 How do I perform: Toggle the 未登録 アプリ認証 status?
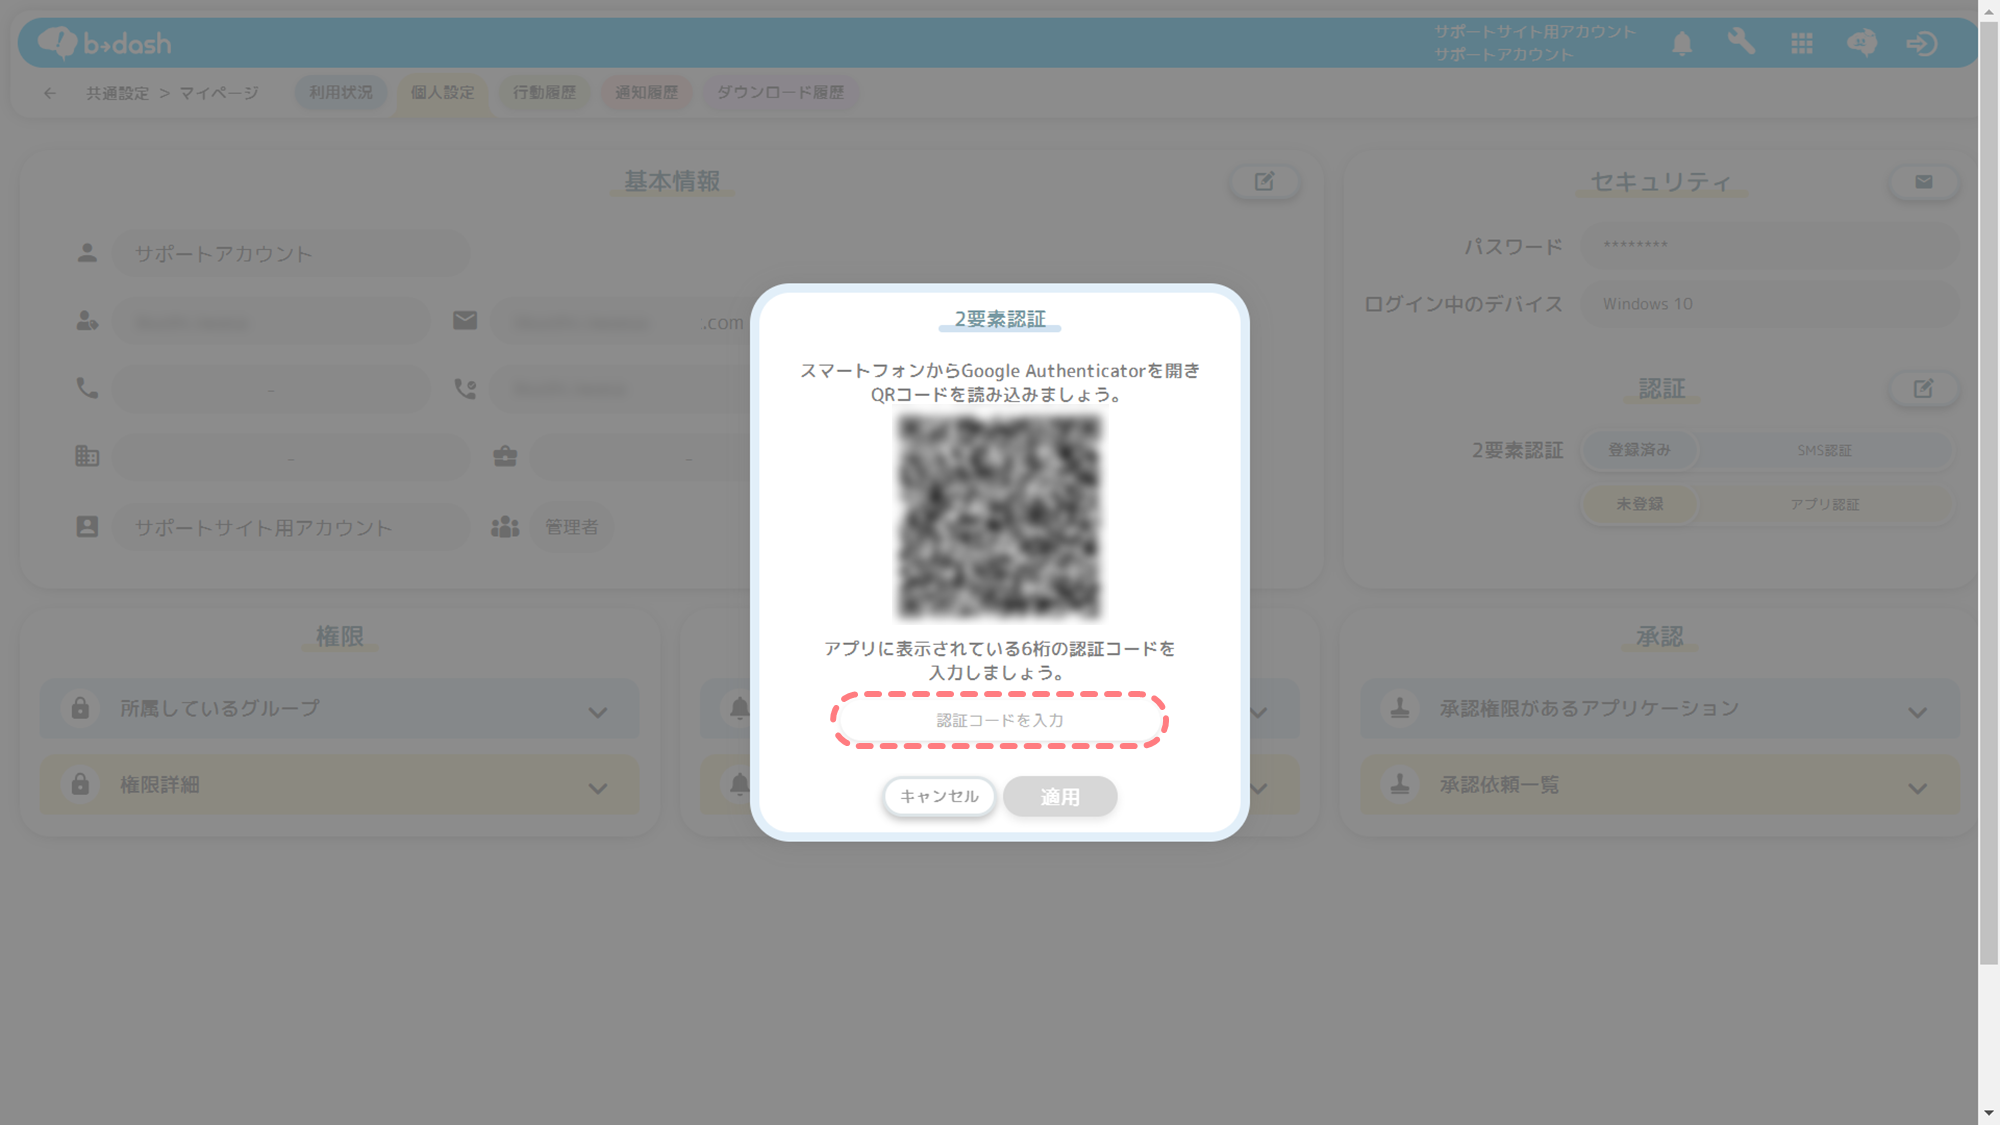1639,504
